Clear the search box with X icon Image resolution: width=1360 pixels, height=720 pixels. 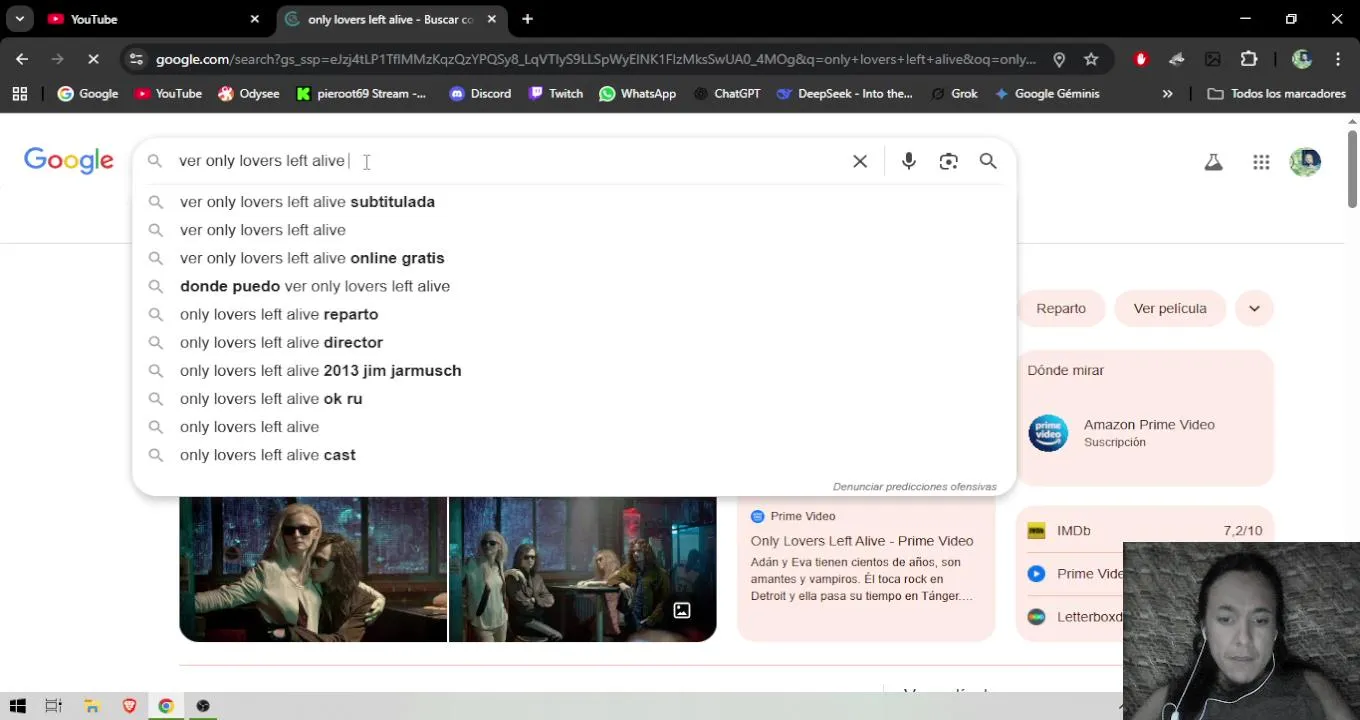click(x=860, y=161)
